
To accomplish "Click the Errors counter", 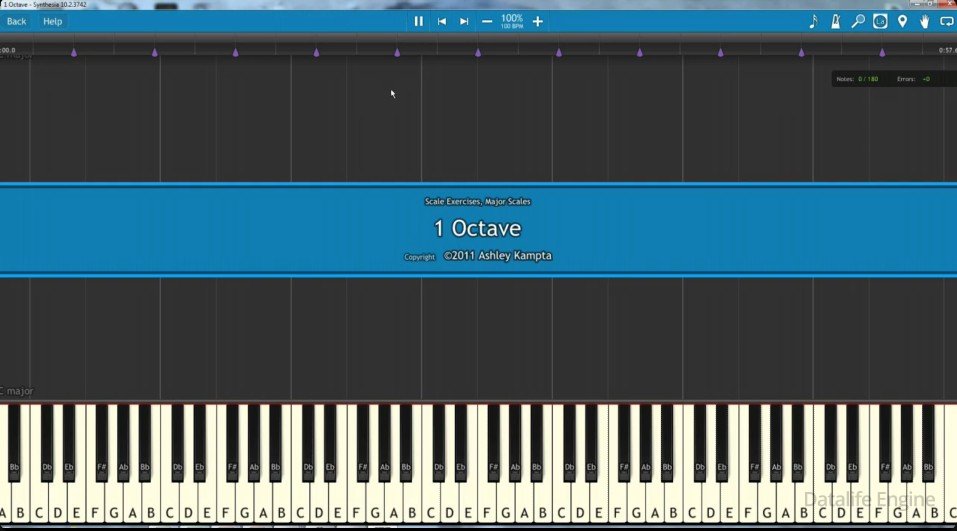I will click(914, 79).
